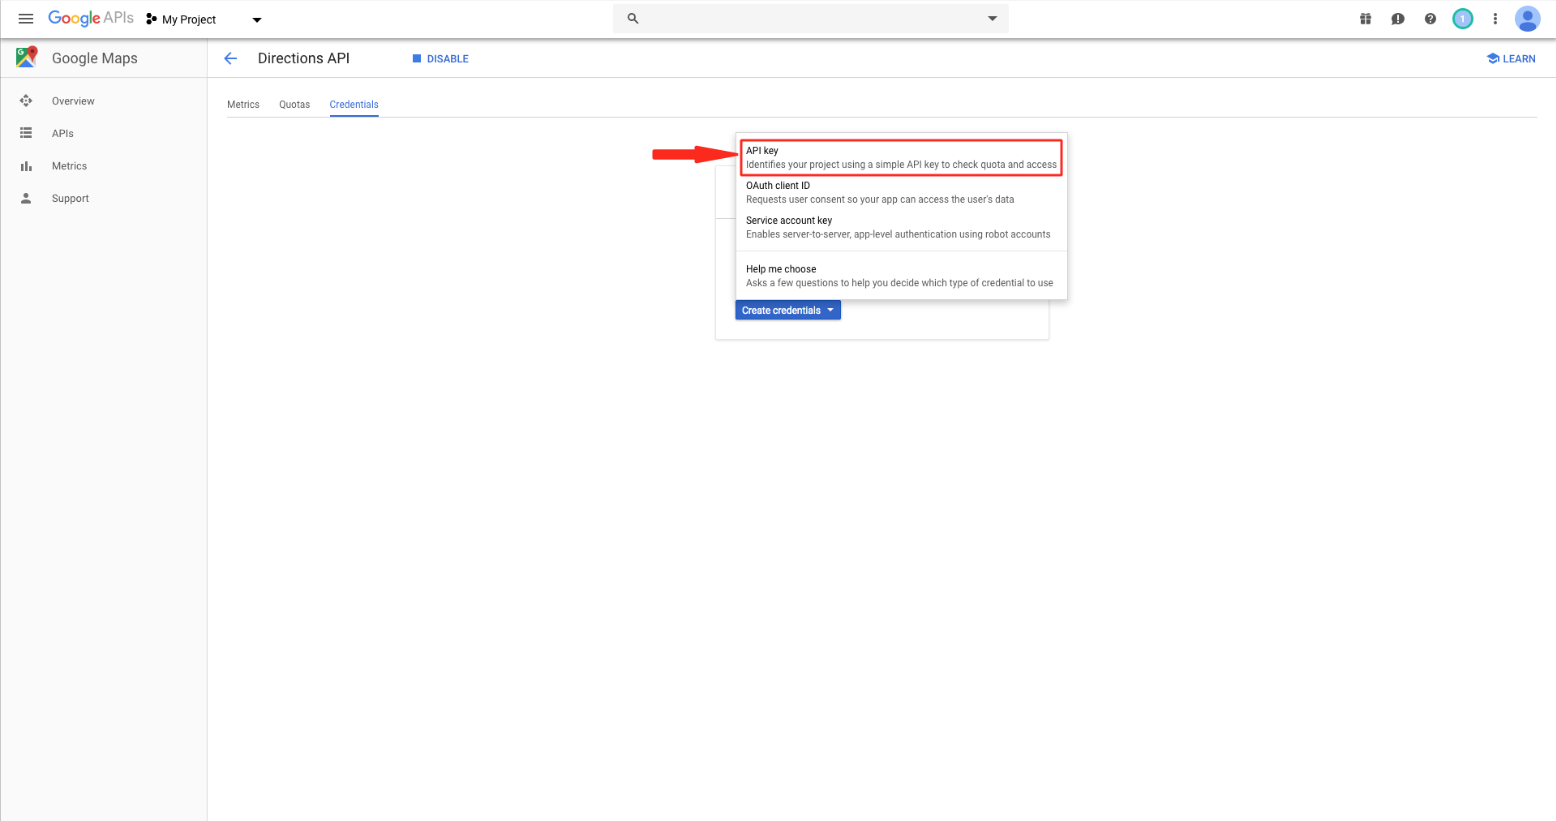Open Overview in the sidebar
This screenshot has width=1556, height=821.
pos(73,101)
